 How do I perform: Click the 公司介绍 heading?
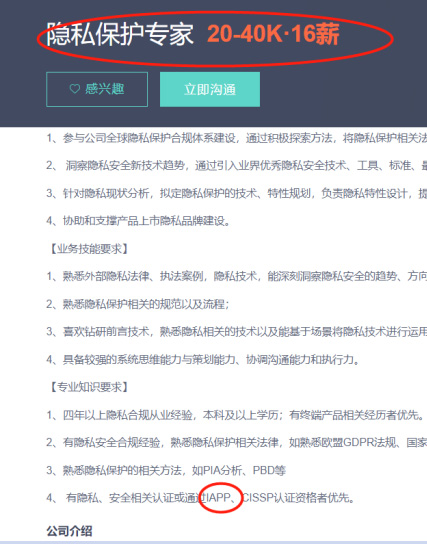69,531
